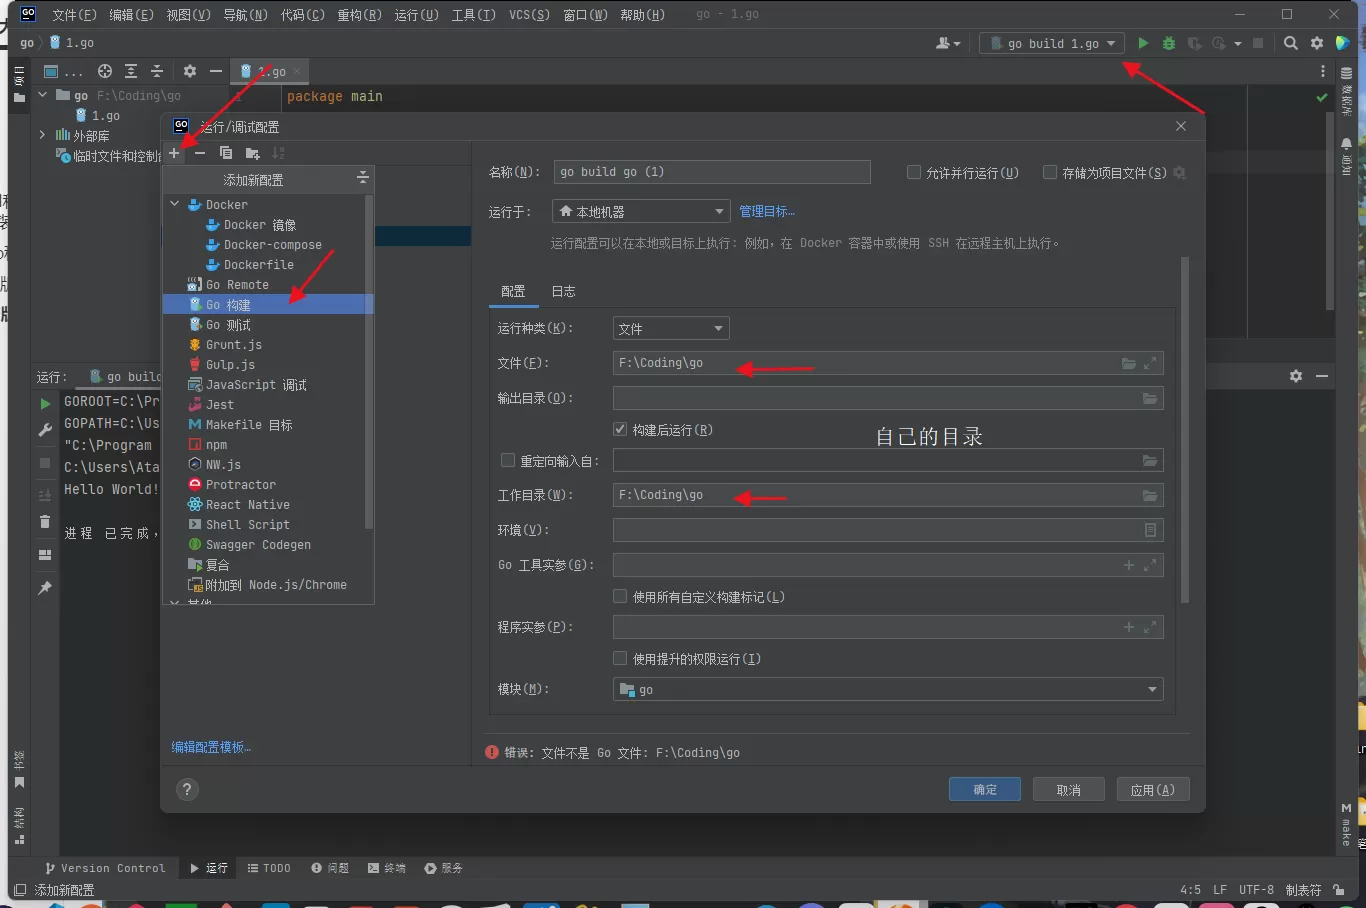1366x908 pixels.
Task: Select Shell Script configuration type
Action: click(x=268, y=525)
